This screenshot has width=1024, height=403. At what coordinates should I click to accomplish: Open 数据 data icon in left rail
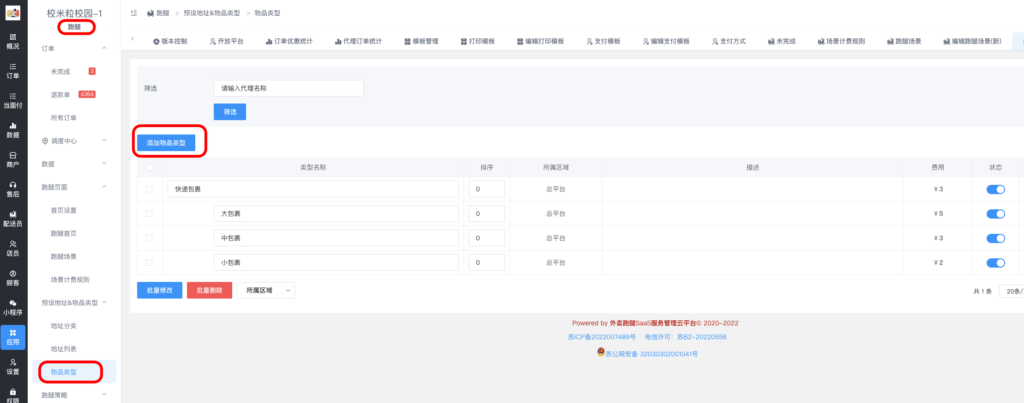(x=13, y=129)
